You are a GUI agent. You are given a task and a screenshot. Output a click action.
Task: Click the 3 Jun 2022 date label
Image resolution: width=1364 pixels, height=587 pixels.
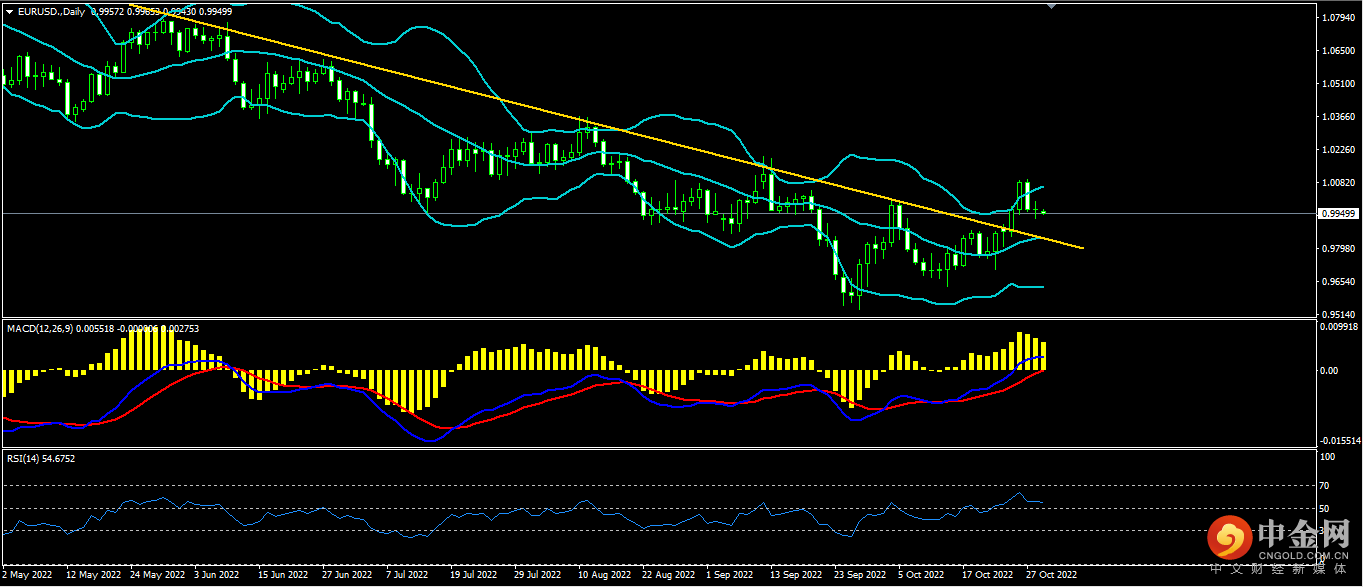tap(217, 576)
